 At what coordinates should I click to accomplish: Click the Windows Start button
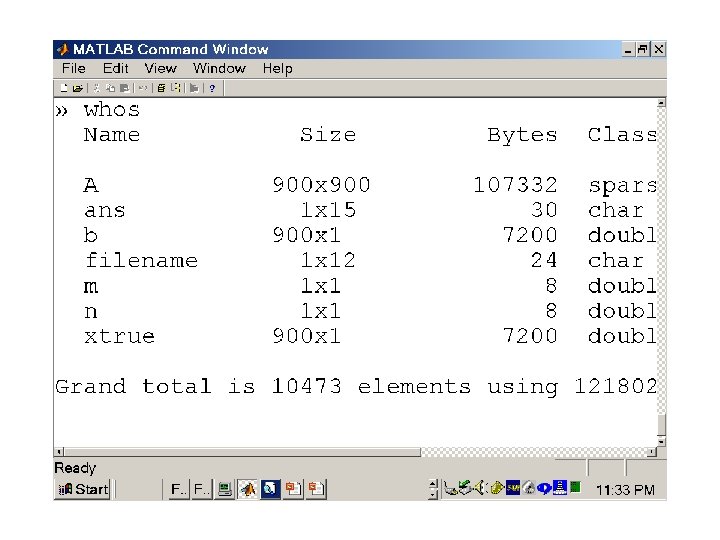(83, 489)
